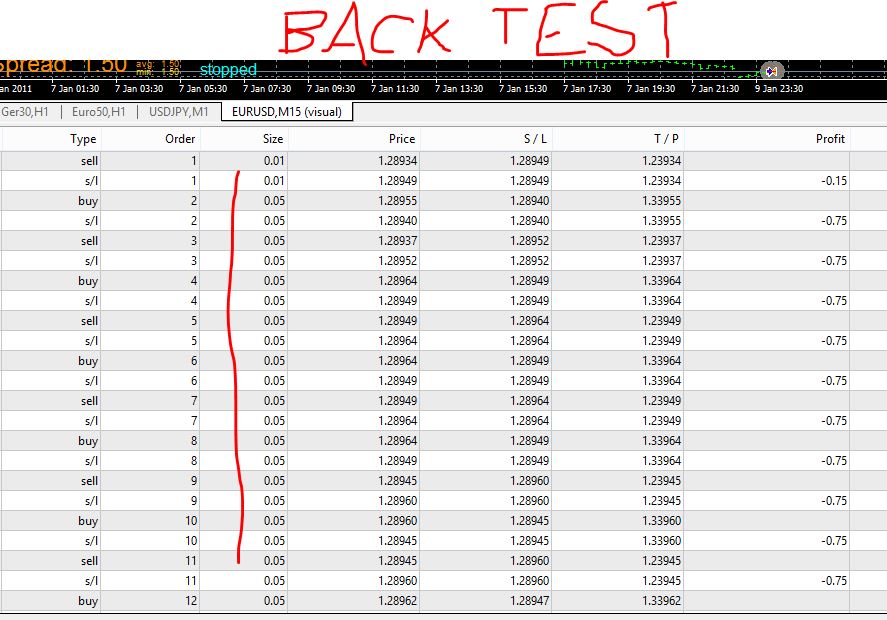Select profit -0.15 in order 1 s/l row
The width and height of the screenshot is (887, 620).
(x=834, y=181)
